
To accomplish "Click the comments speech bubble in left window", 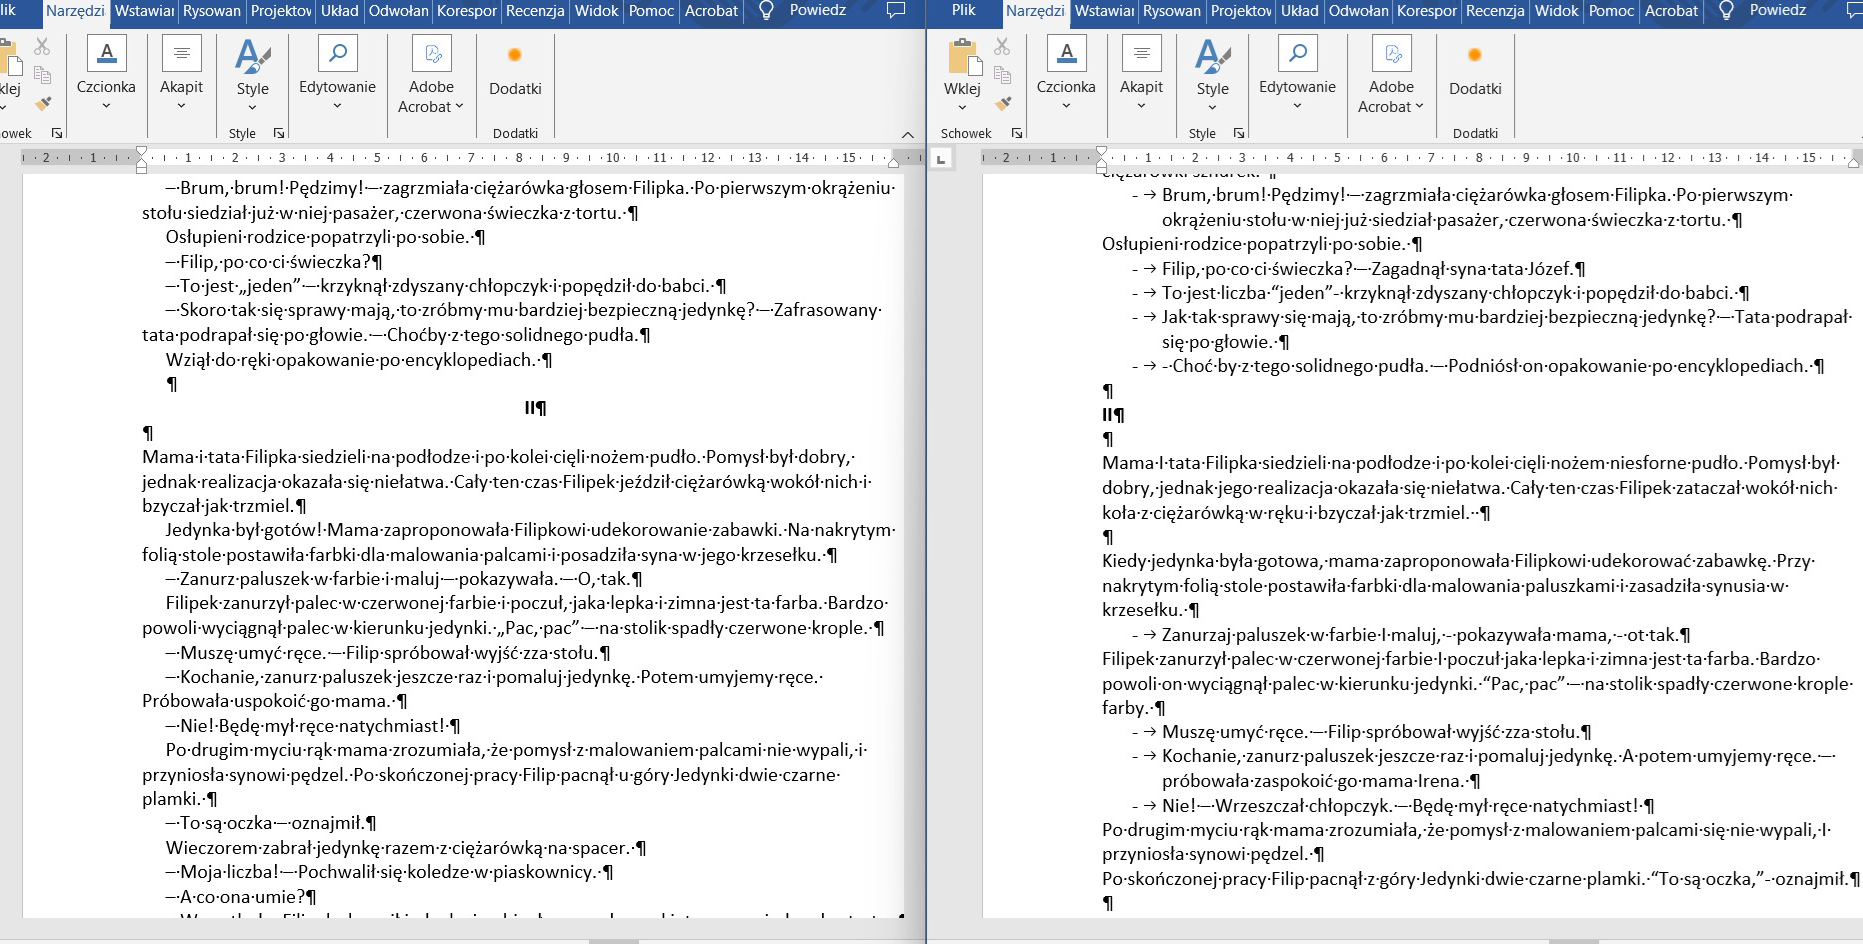I will (x=896, y=11).
